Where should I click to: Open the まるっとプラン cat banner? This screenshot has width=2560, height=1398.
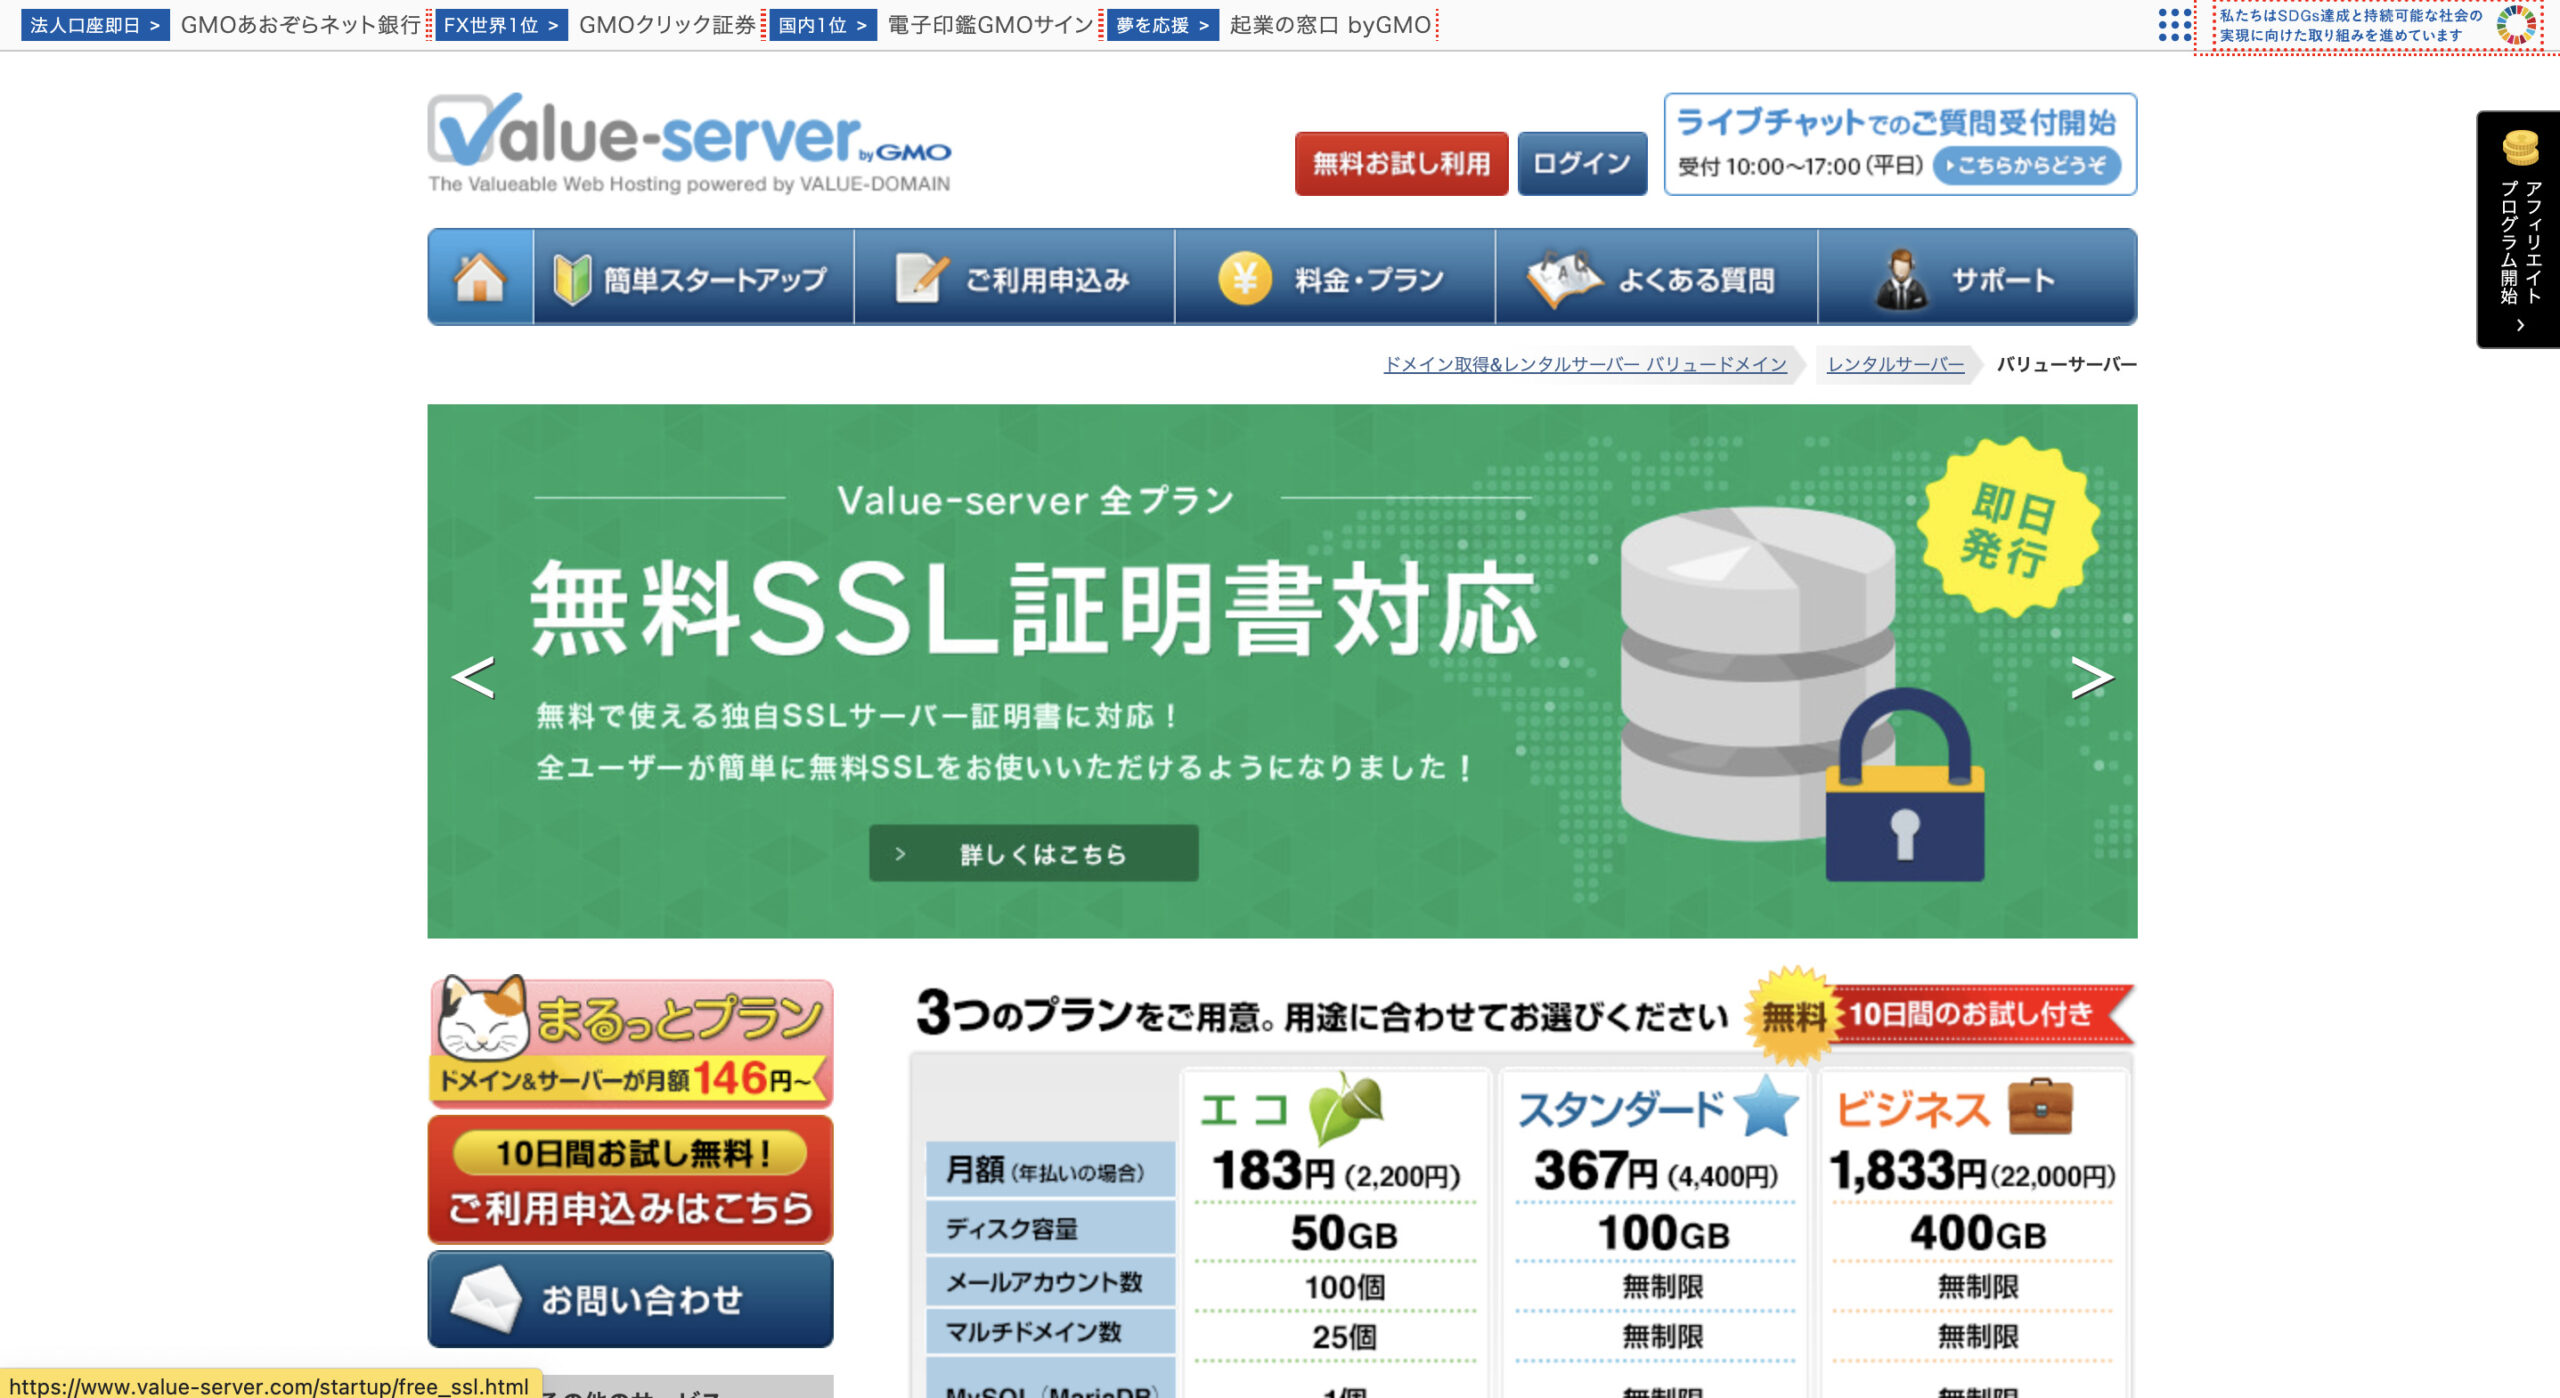pos(630,1041)
